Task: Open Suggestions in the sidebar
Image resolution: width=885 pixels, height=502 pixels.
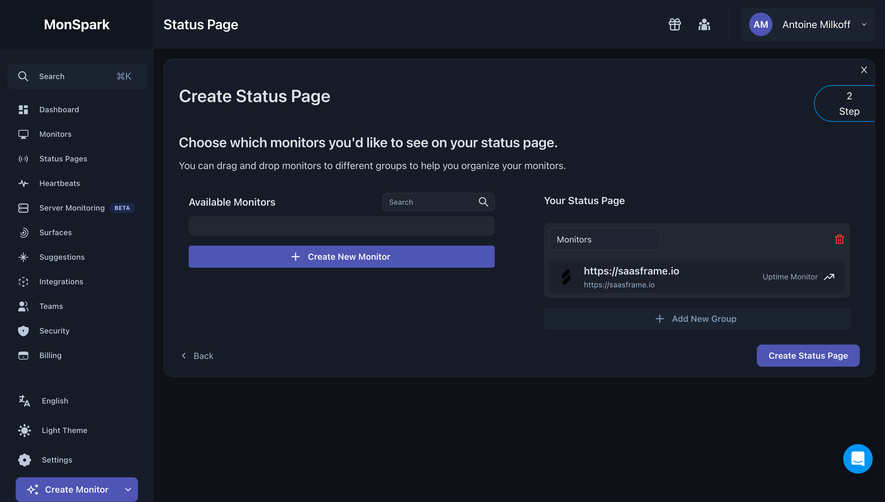Action: tap(62, 257)
